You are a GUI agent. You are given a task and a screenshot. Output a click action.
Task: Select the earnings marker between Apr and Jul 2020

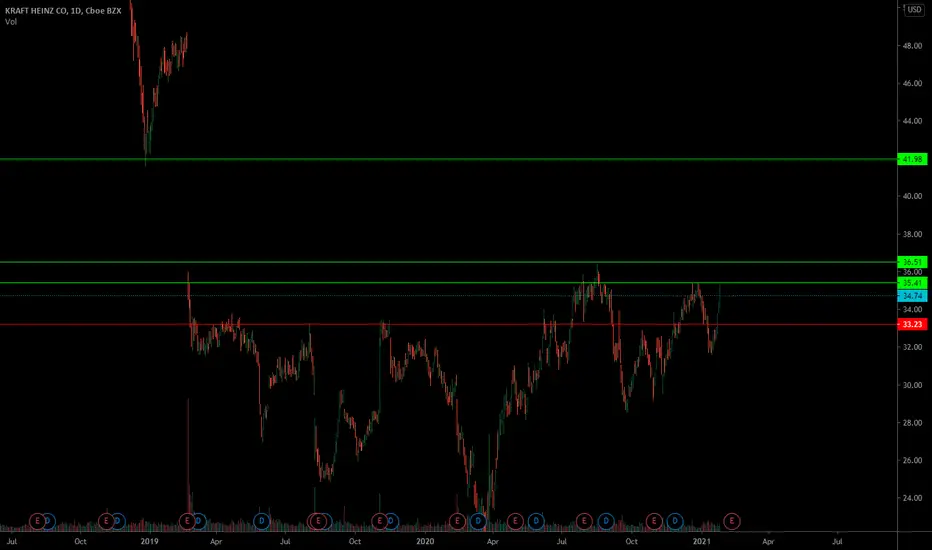pos(515,521)
